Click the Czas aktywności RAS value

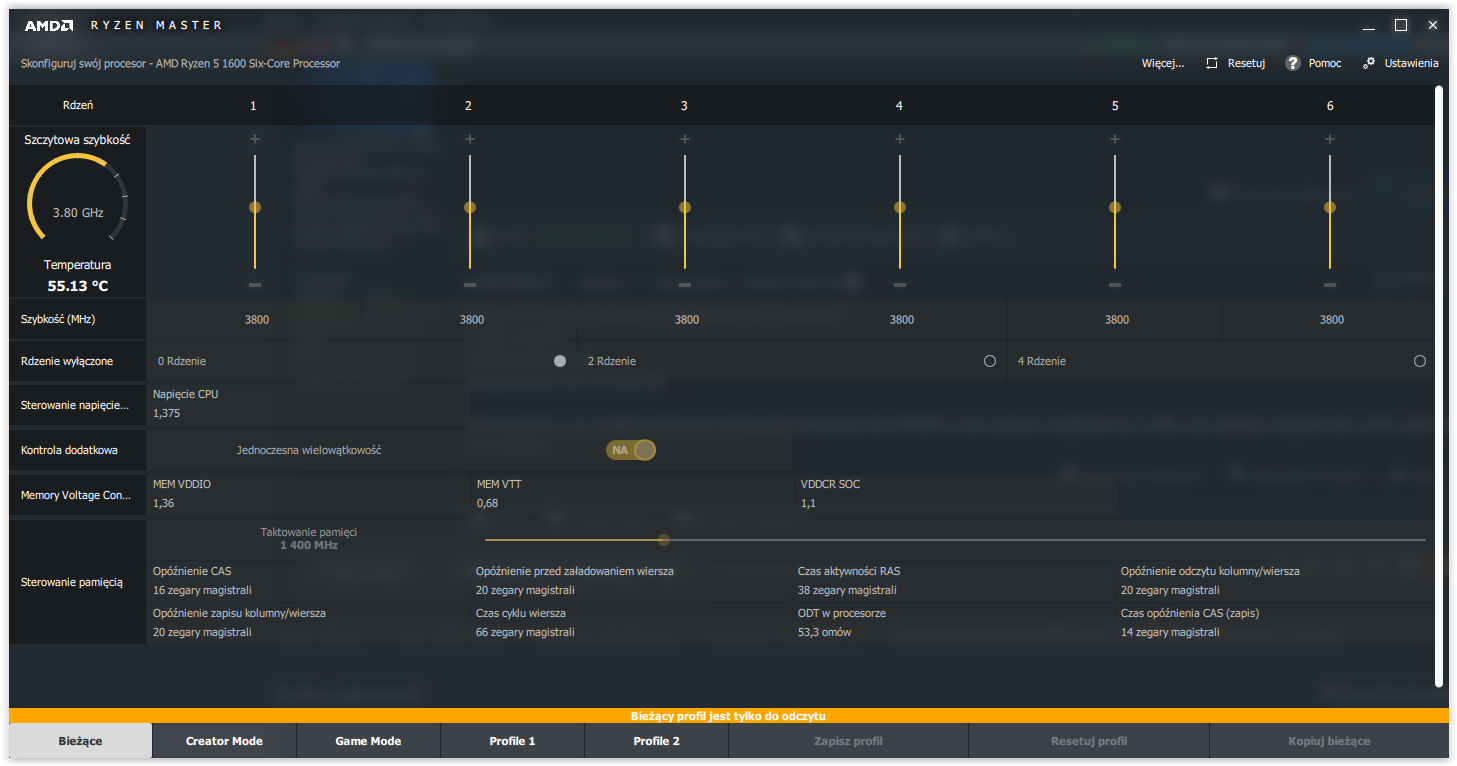847,590
